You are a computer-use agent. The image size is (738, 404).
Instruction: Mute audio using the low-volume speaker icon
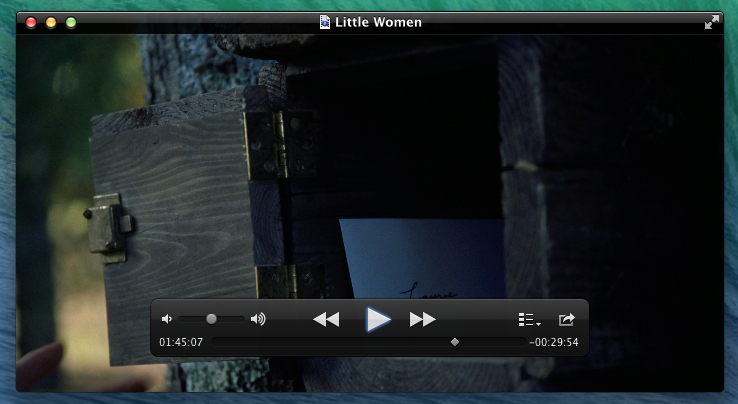(x=167, y=319)
